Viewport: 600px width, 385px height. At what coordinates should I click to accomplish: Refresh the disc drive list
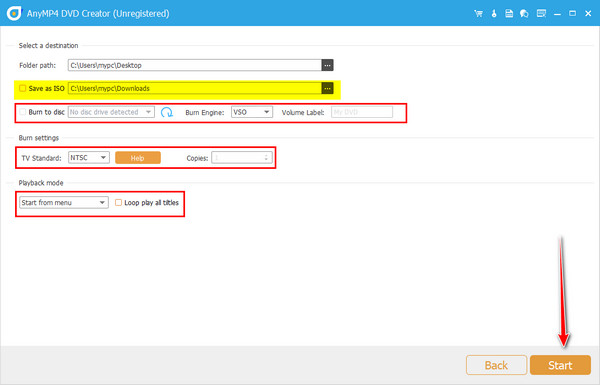click(166, 112)
